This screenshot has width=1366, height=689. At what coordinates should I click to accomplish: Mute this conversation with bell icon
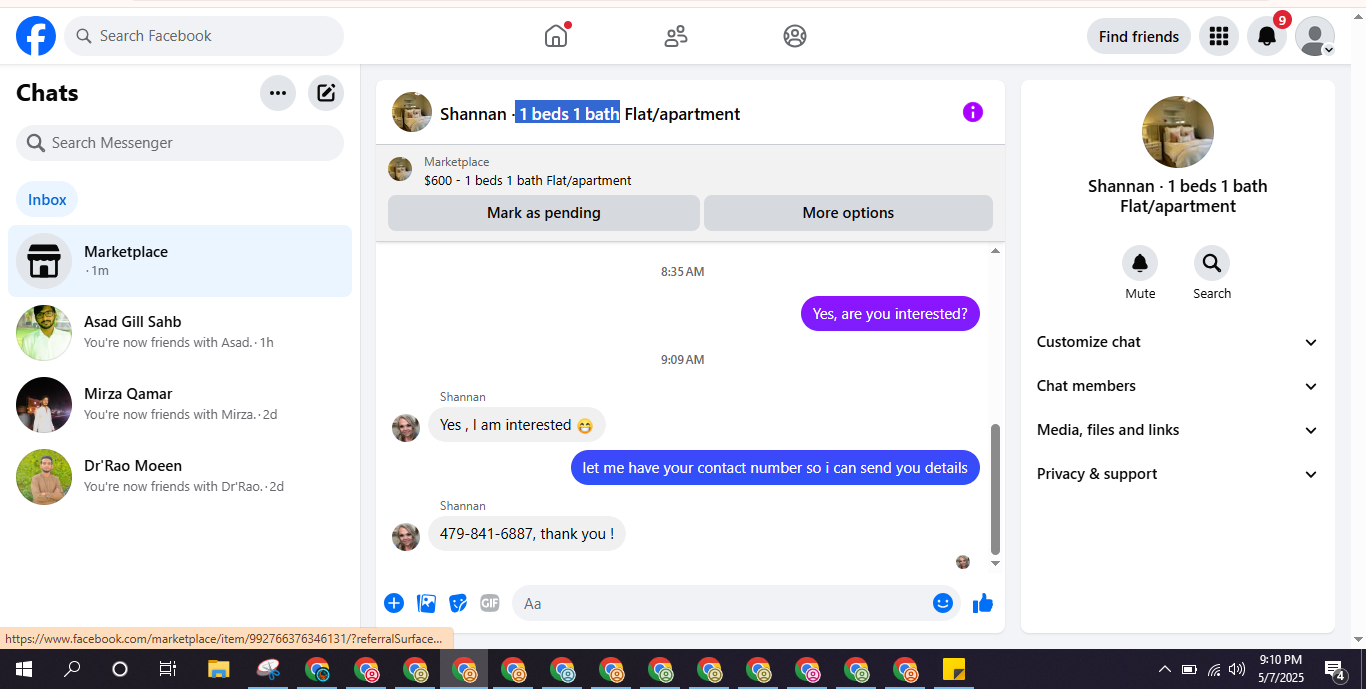1140,263
